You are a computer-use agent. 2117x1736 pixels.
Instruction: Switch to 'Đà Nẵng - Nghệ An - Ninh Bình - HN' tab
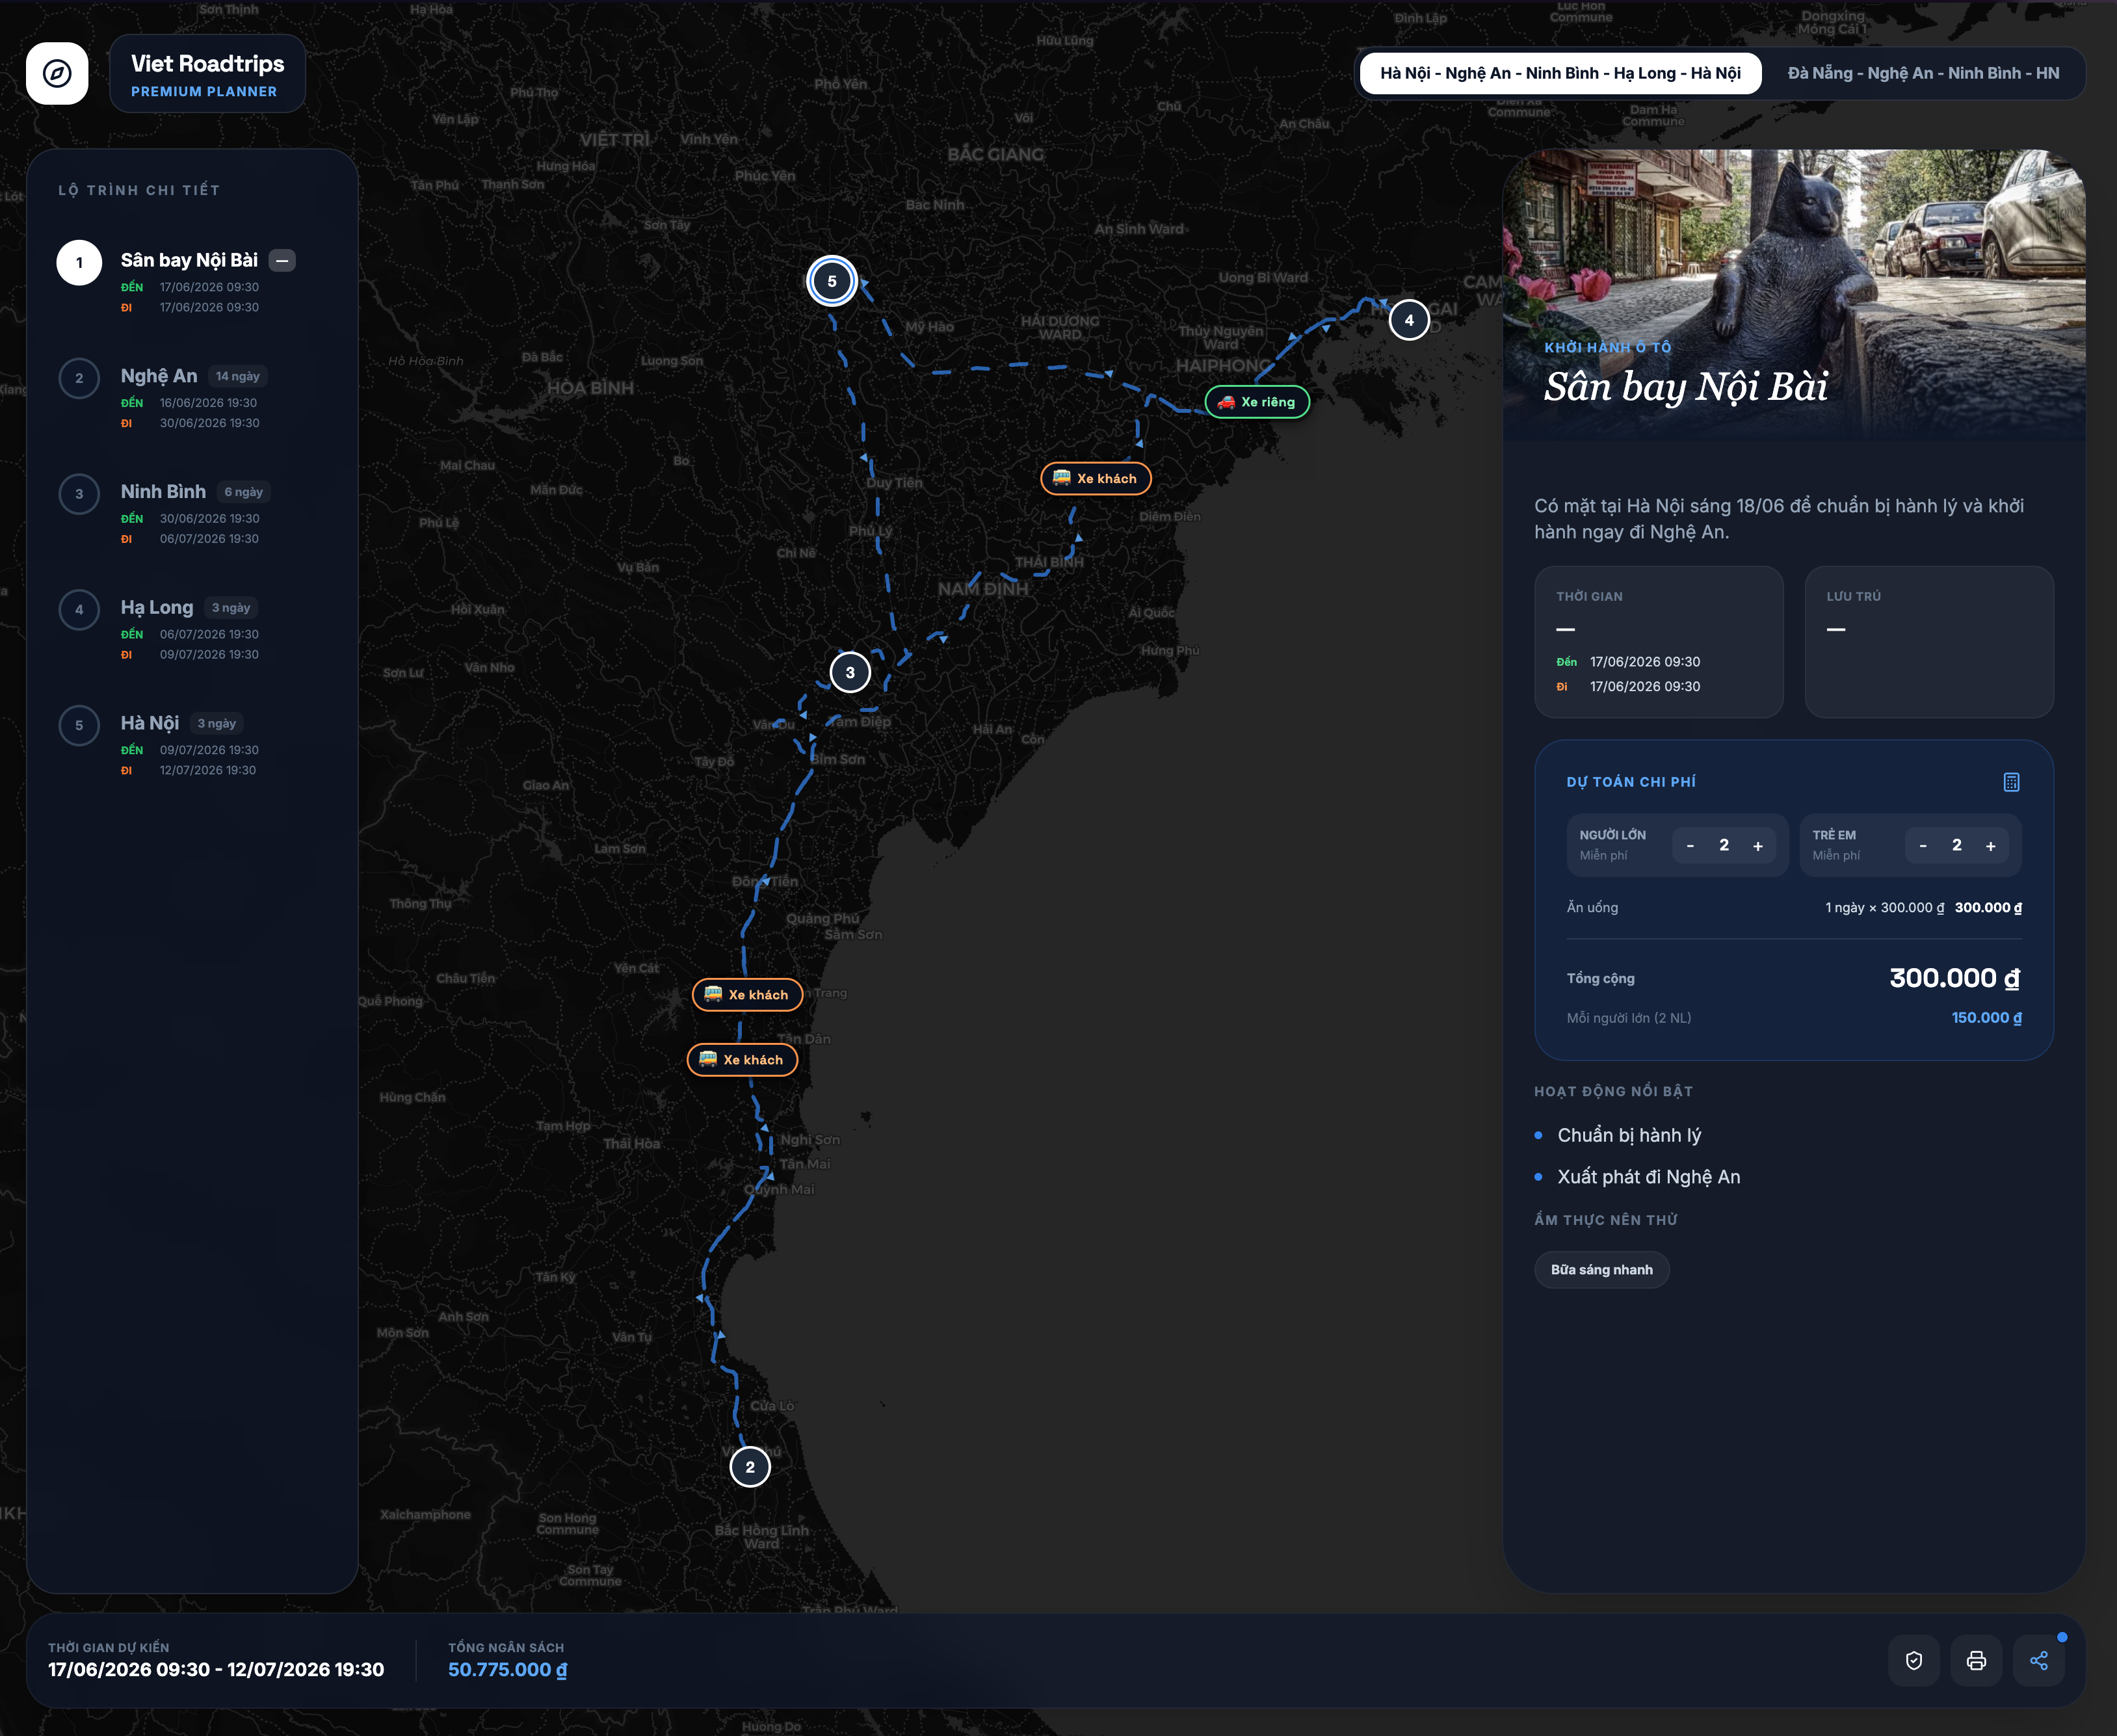(x=1924, y=72)
